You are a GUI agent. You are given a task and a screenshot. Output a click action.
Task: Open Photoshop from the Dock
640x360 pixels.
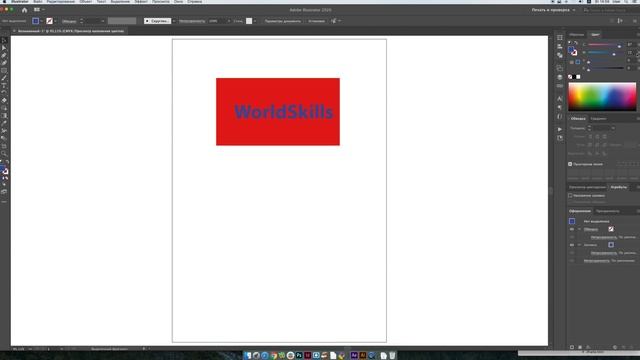(299, 356)
